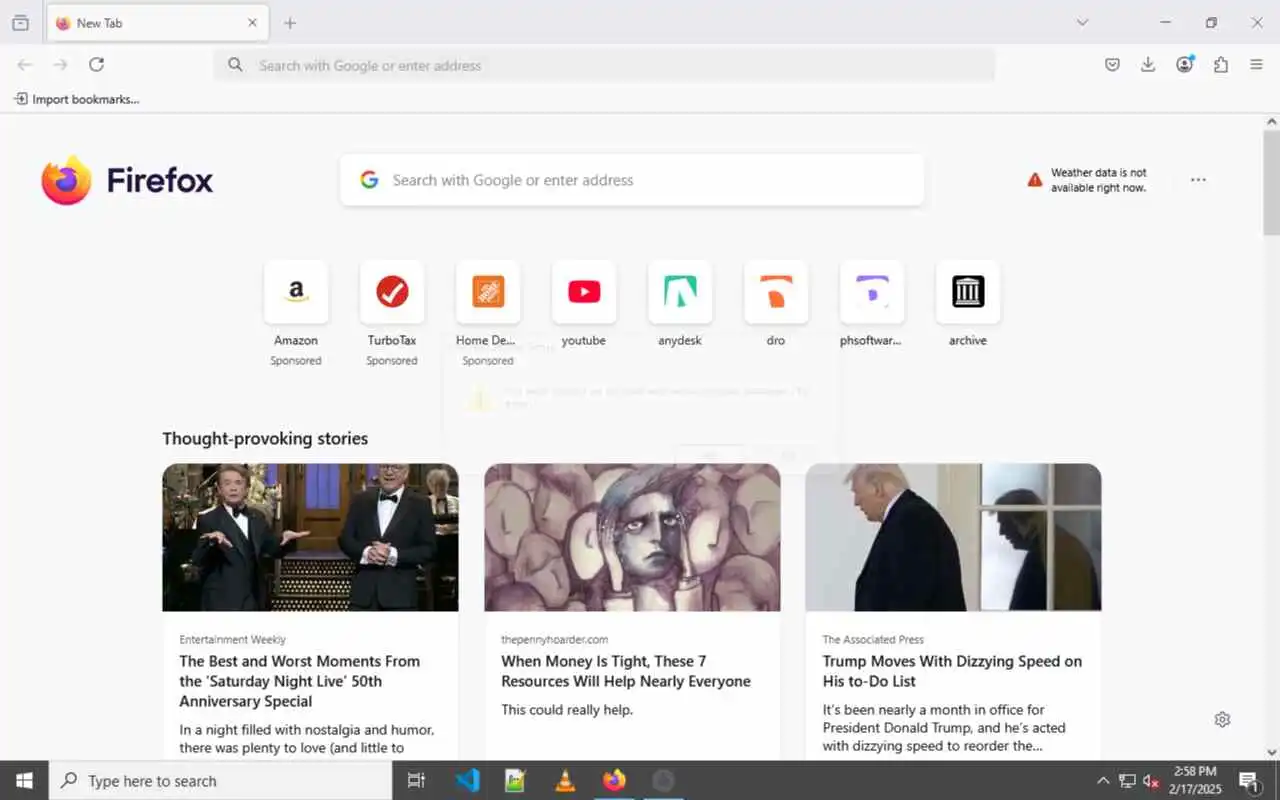
Task: Go forward with the forward arrow
Action: coord(60,65)
